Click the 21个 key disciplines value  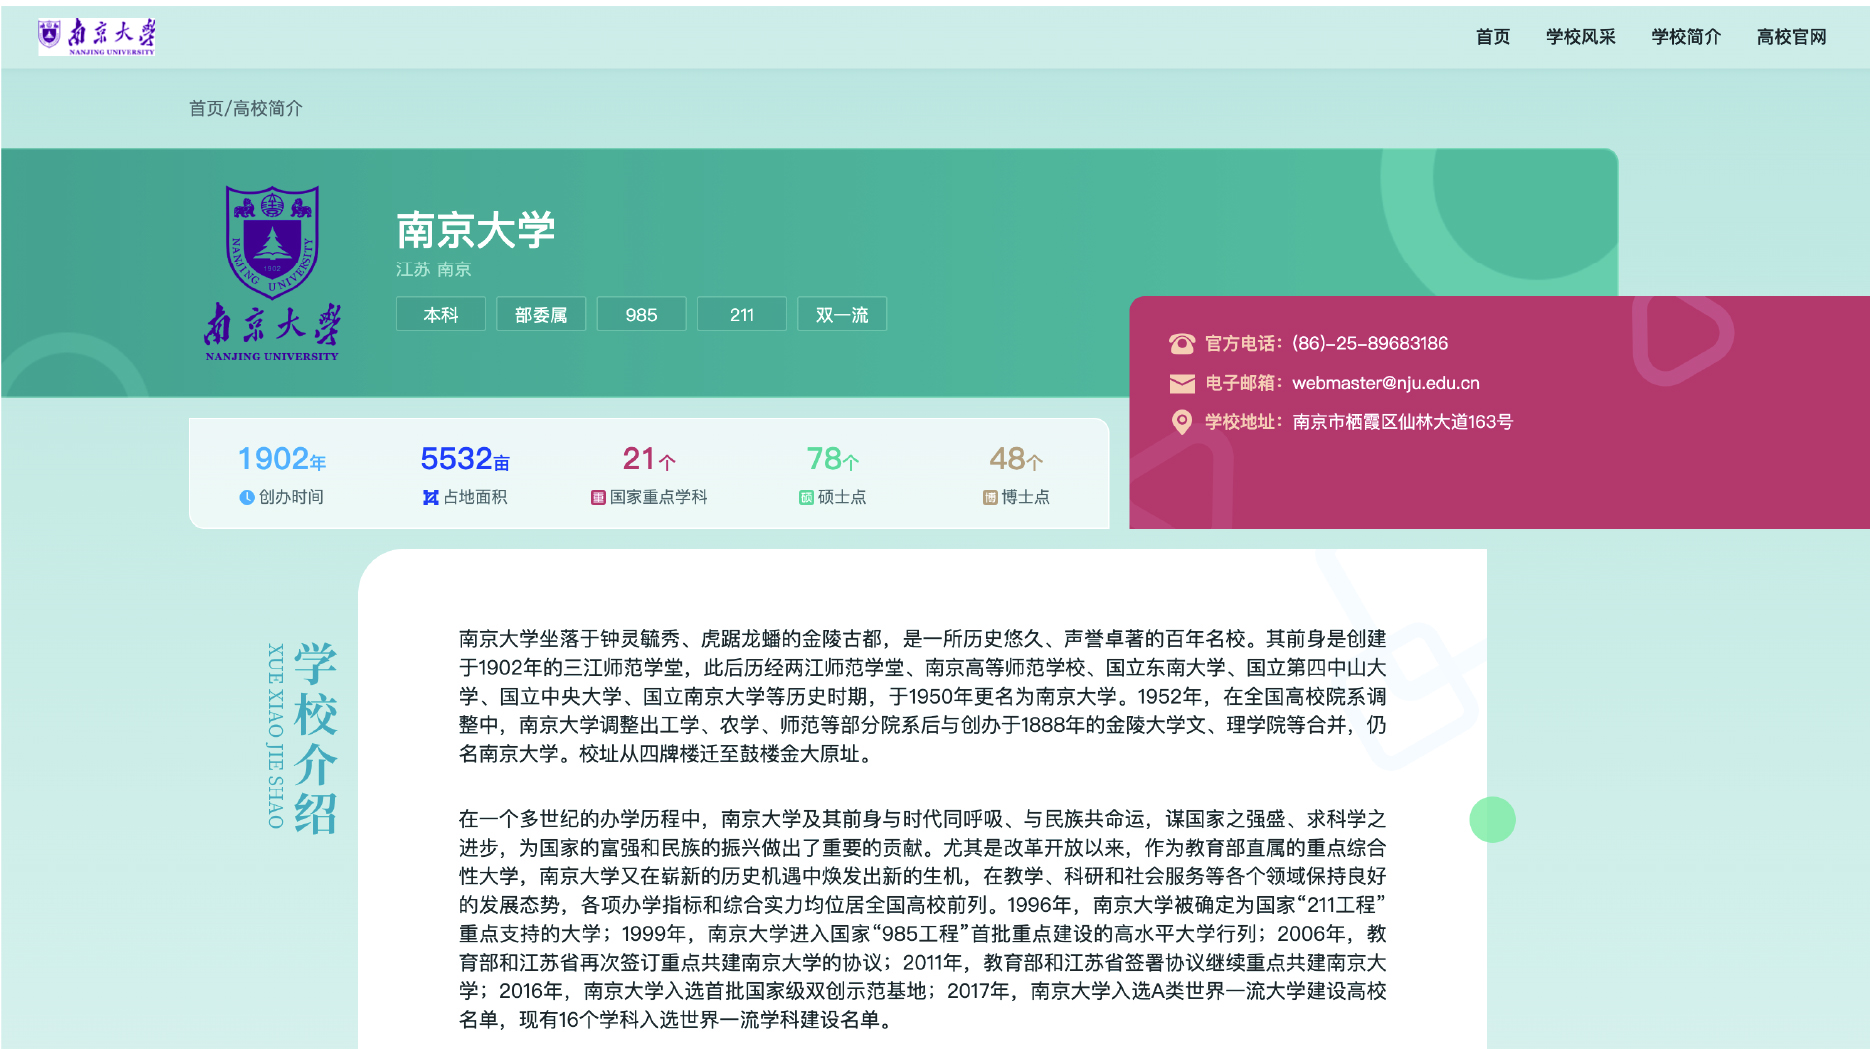pyautogui.click(x=649, y=459)
